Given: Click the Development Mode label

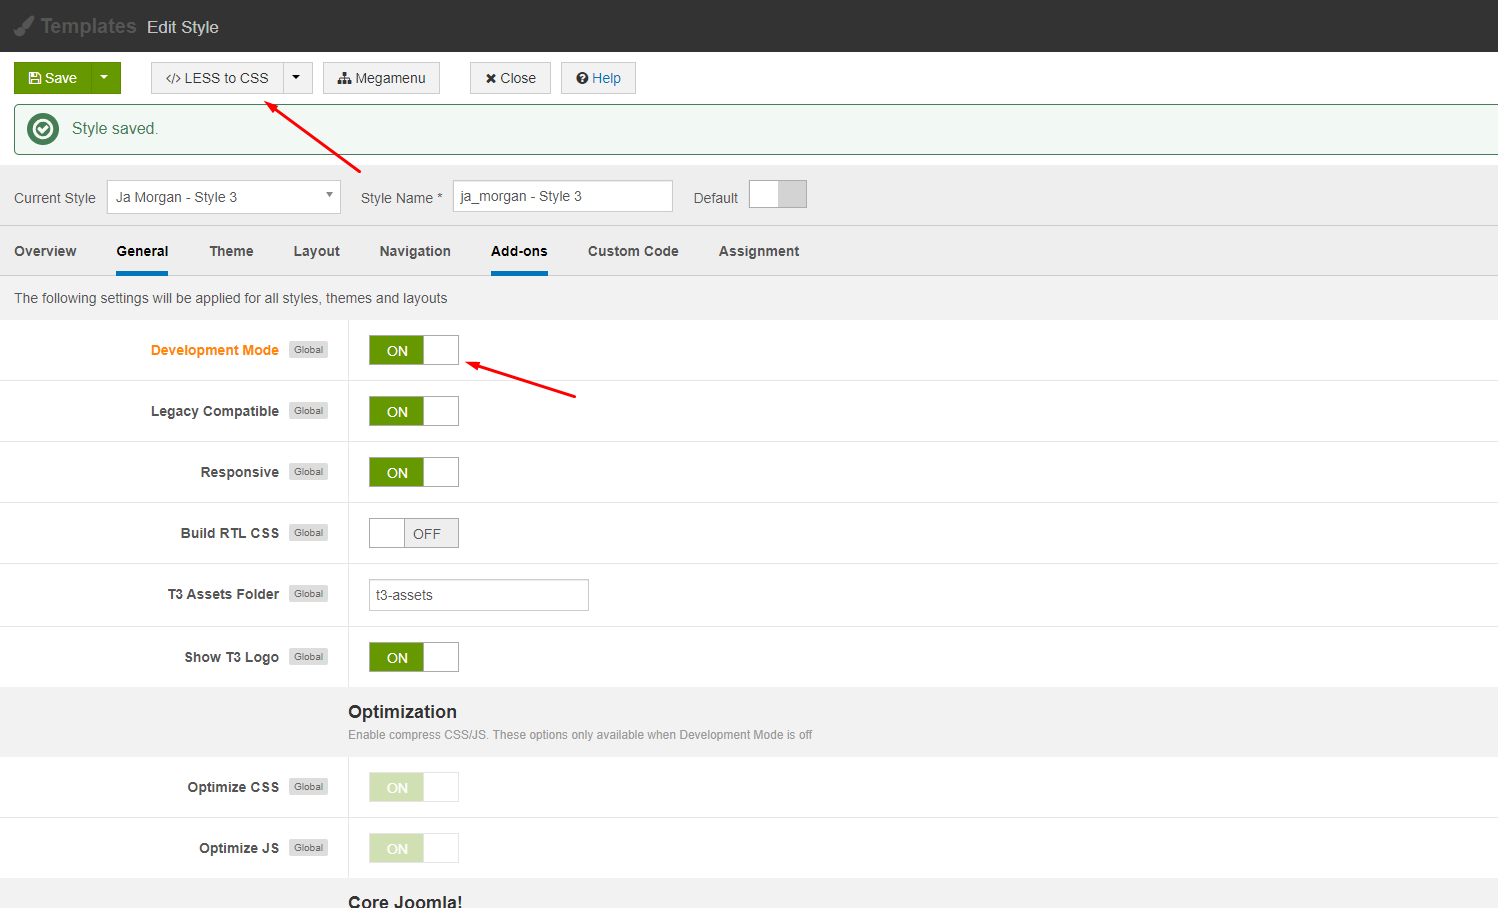Looking at the screenshot, I should coord(215,350).
